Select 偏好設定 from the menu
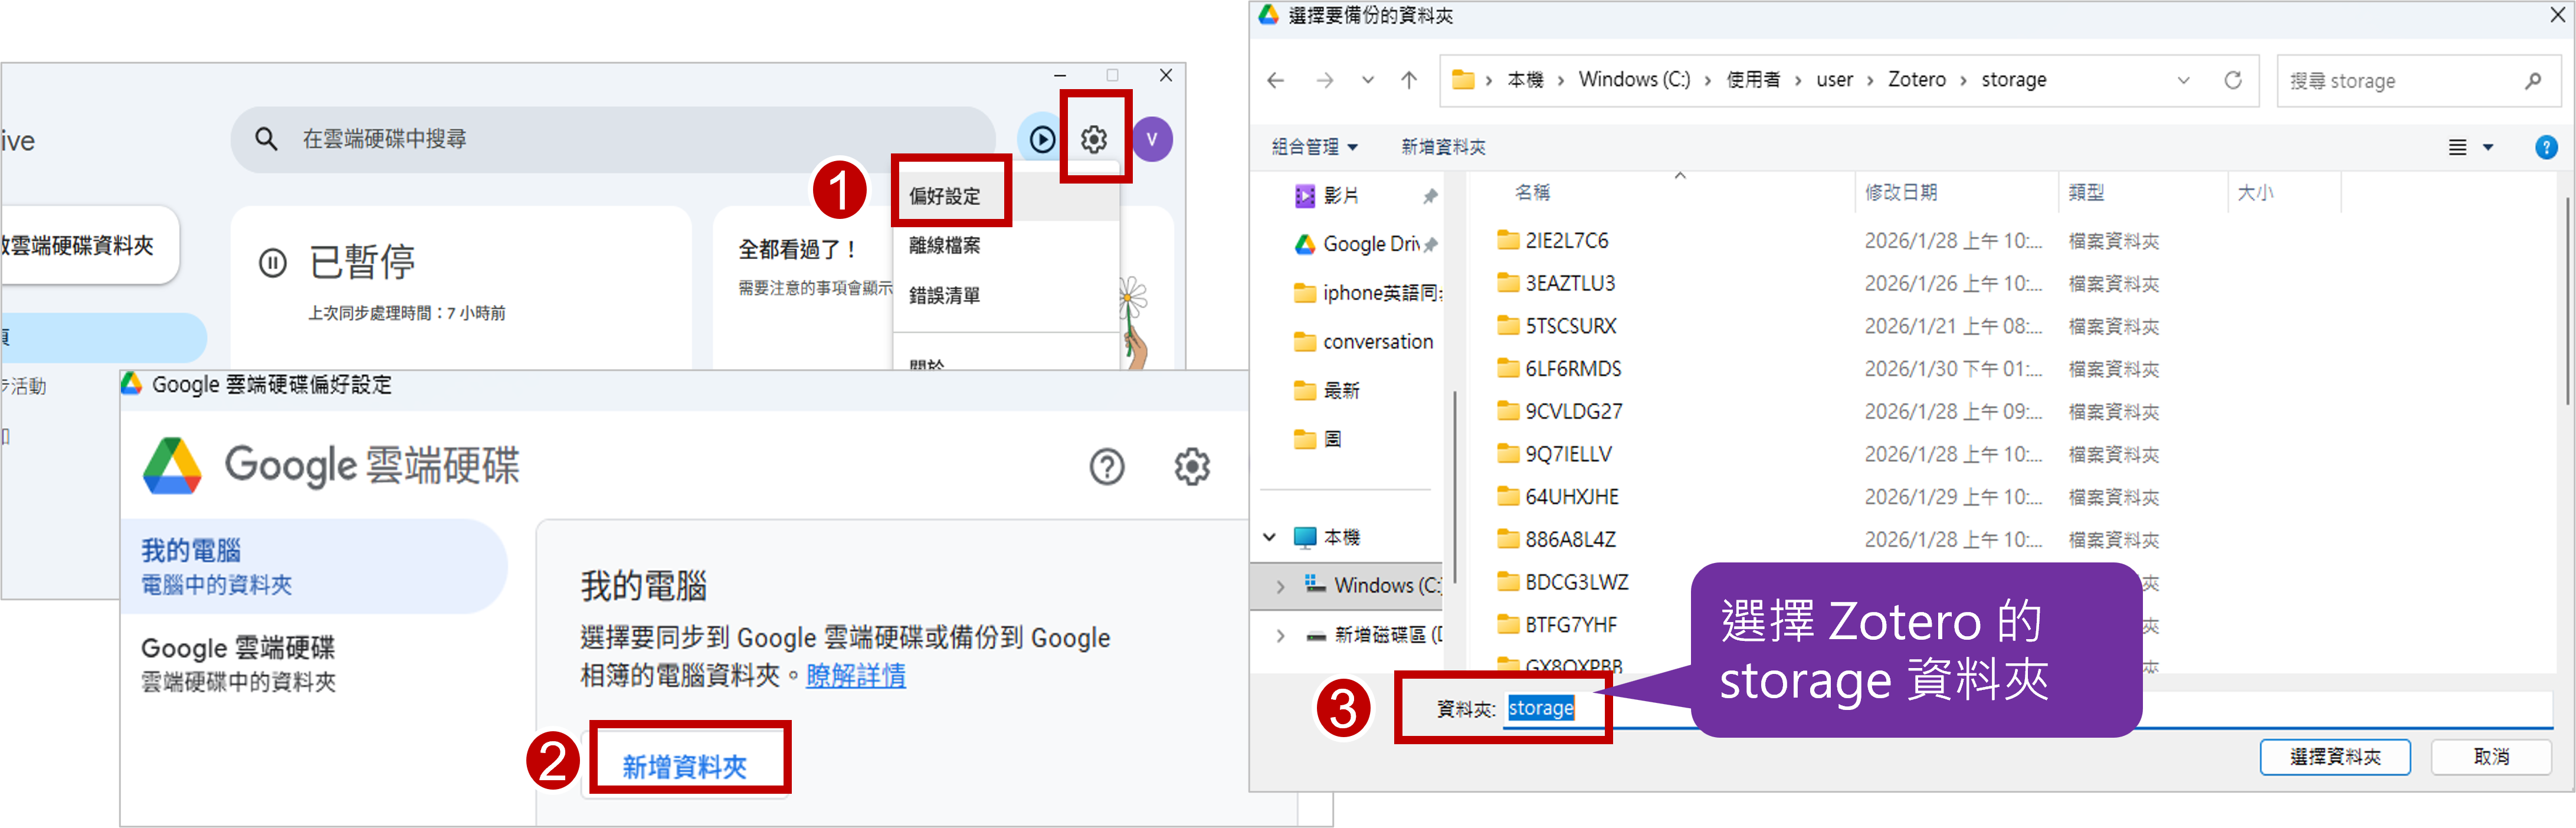 point(945,196)
